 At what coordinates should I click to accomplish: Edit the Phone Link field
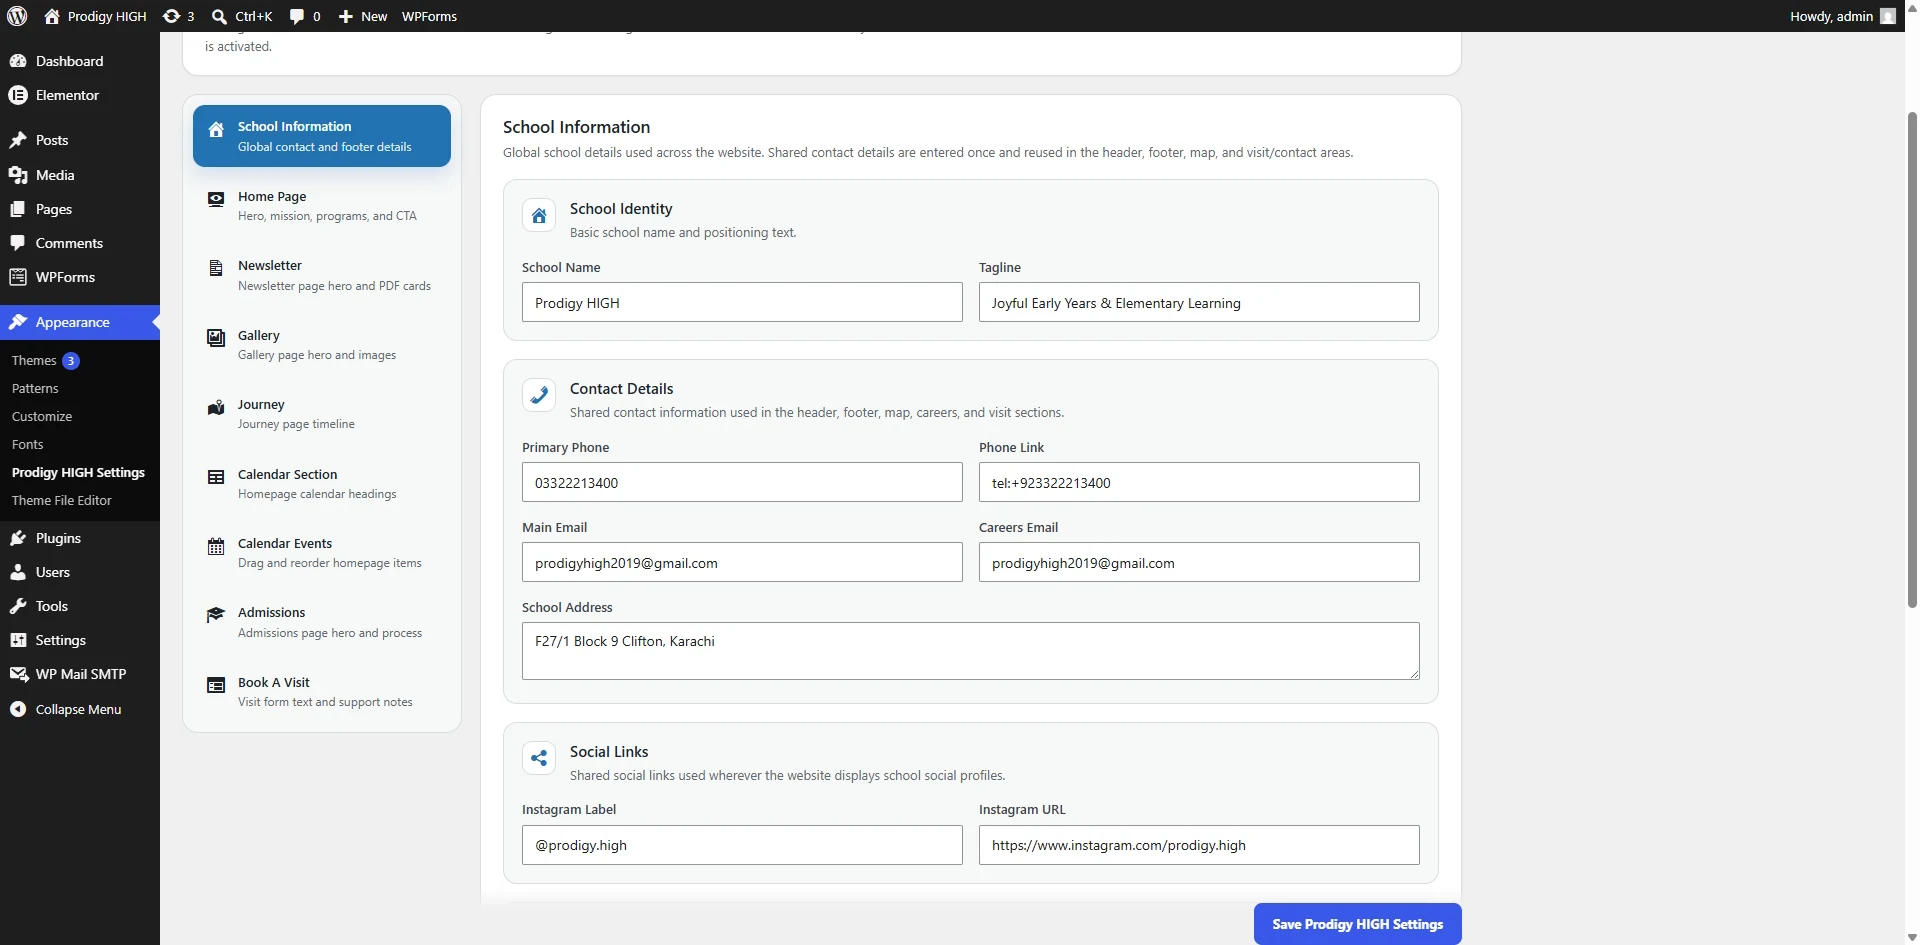pyautogui.click(x=1199, y=482)
